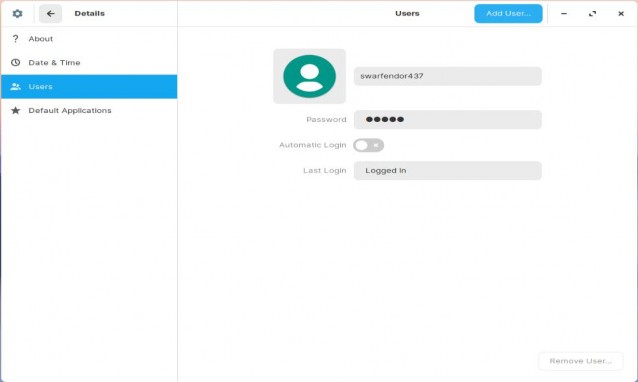The width and height of the screenshot is (638, 382).
Task: Change the teal user avatar picture
Action: (x=309, y=76)
